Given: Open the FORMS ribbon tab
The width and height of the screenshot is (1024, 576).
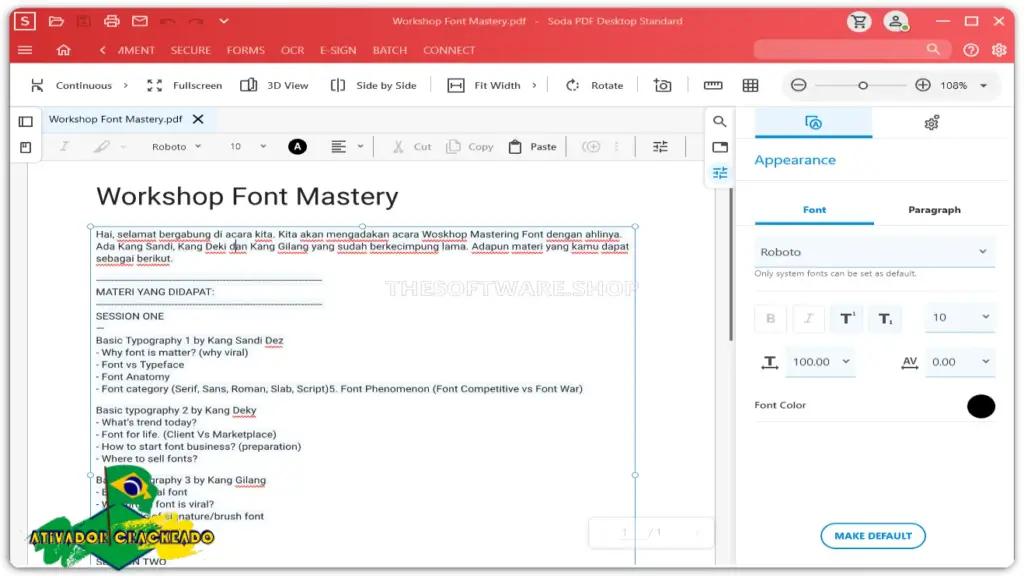Looking at the screenshot, I should point(246,50).
